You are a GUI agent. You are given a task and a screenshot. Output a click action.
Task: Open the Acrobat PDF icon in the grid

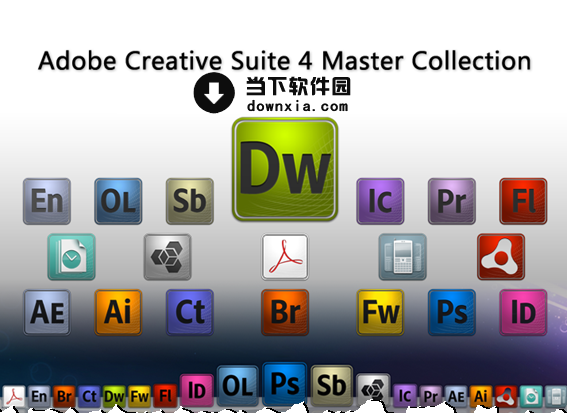[285, 257]
